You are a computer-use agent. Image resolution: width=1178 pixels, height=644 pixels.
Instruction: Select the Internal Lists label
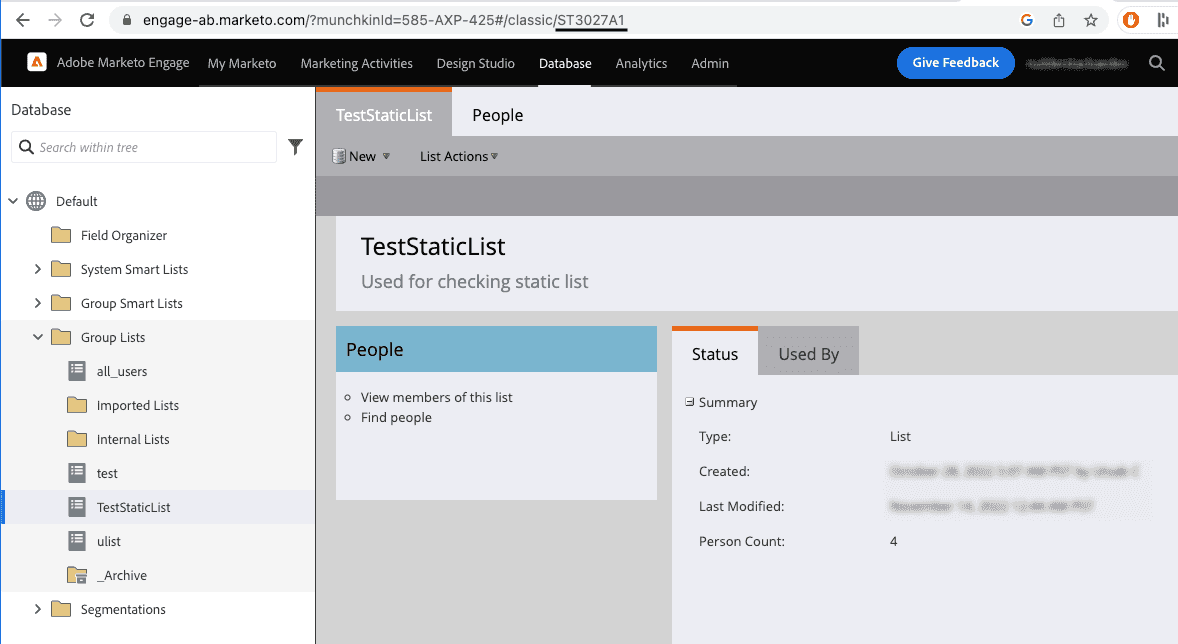pyautogui.click(x=133, y=439)
